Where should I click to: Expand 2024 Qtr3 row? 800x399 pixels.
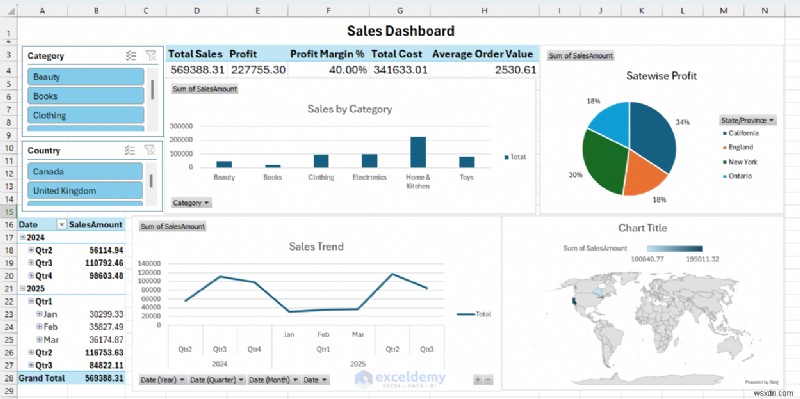pos(31,263)
